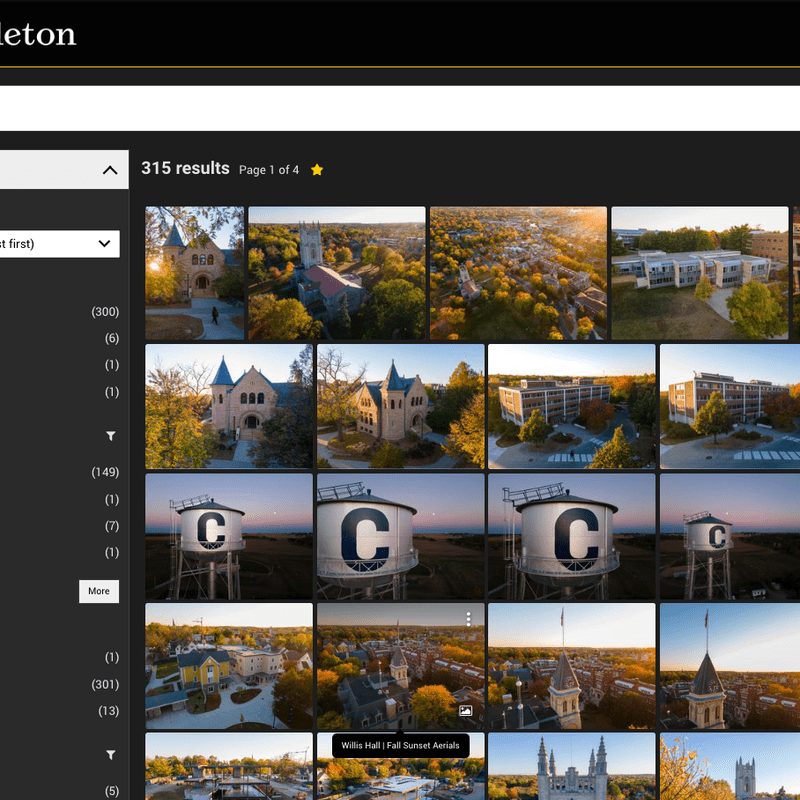The width and height of the screenshot is (800, 800).
Task: Select the water tower thumbnail with the large C
Action: pyautogui.click(x=400, y=536)
